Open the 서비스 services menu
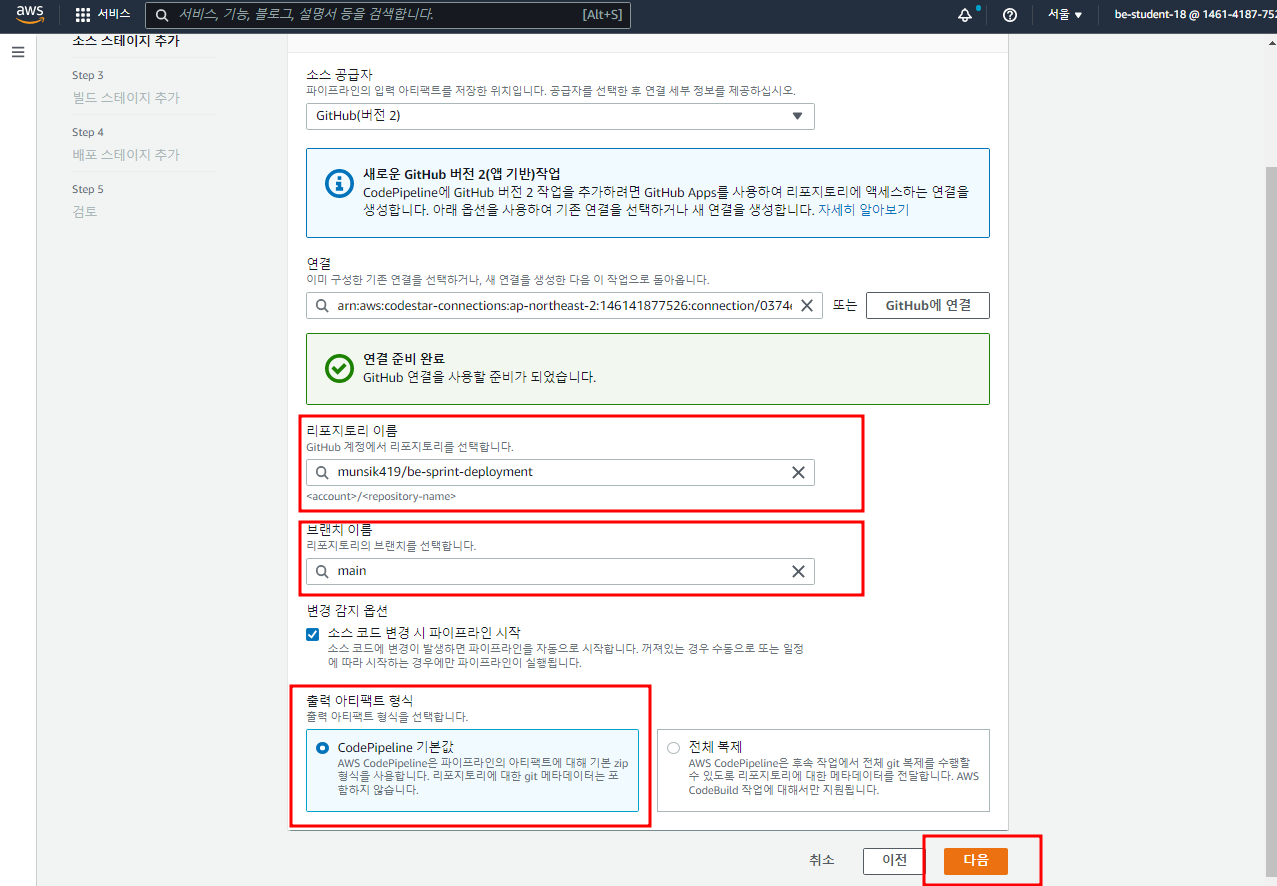The width and height of the screenshot is (1277, 886). click(103, 15)
